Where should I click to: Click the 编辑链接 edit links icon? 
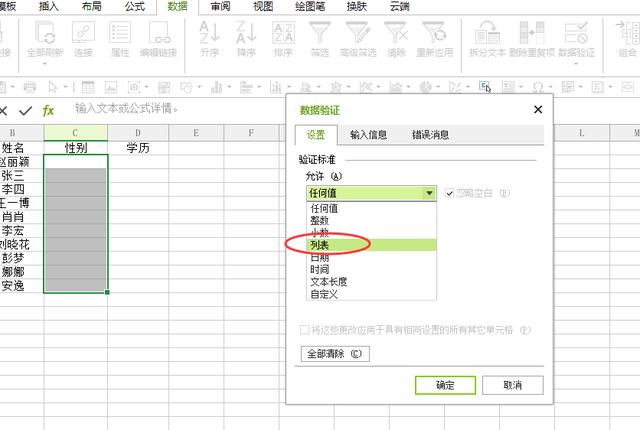pos(159,33)
